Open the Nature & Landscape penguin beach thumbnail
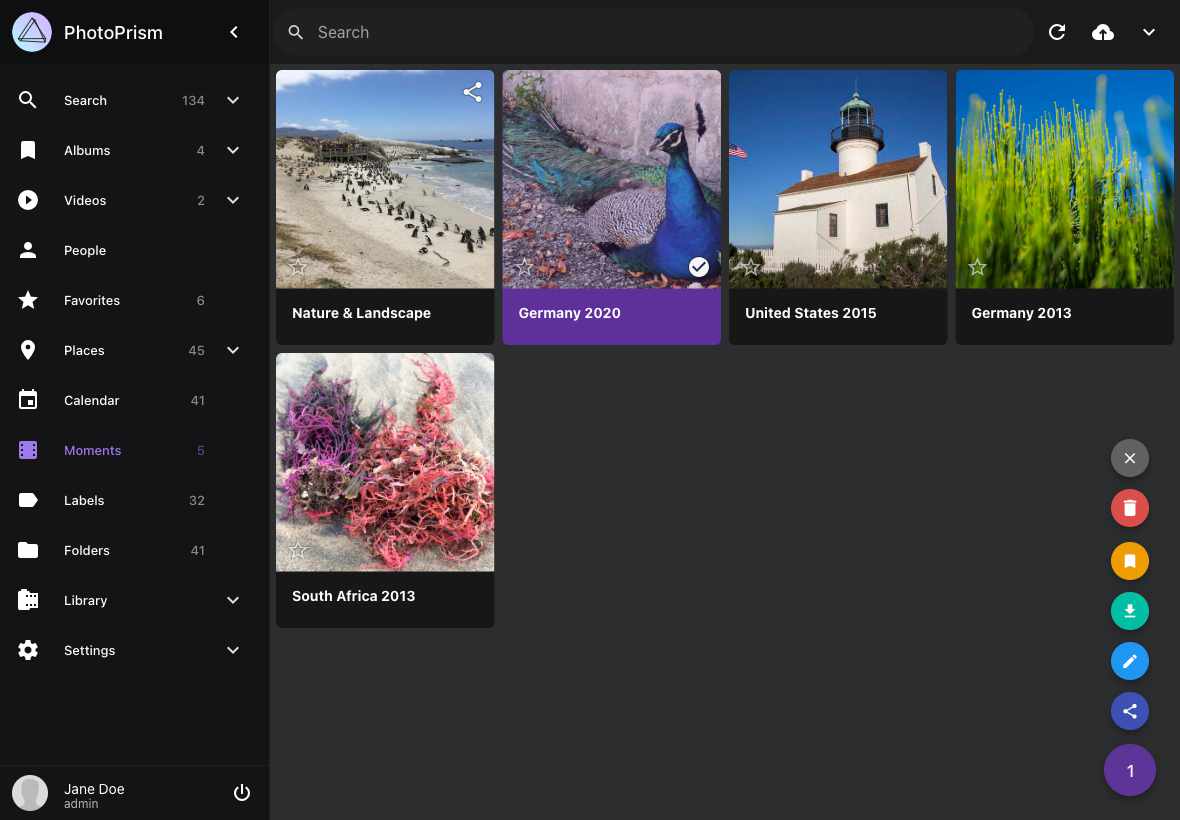This screenshot has height=820, width=1180. (385, 179)
